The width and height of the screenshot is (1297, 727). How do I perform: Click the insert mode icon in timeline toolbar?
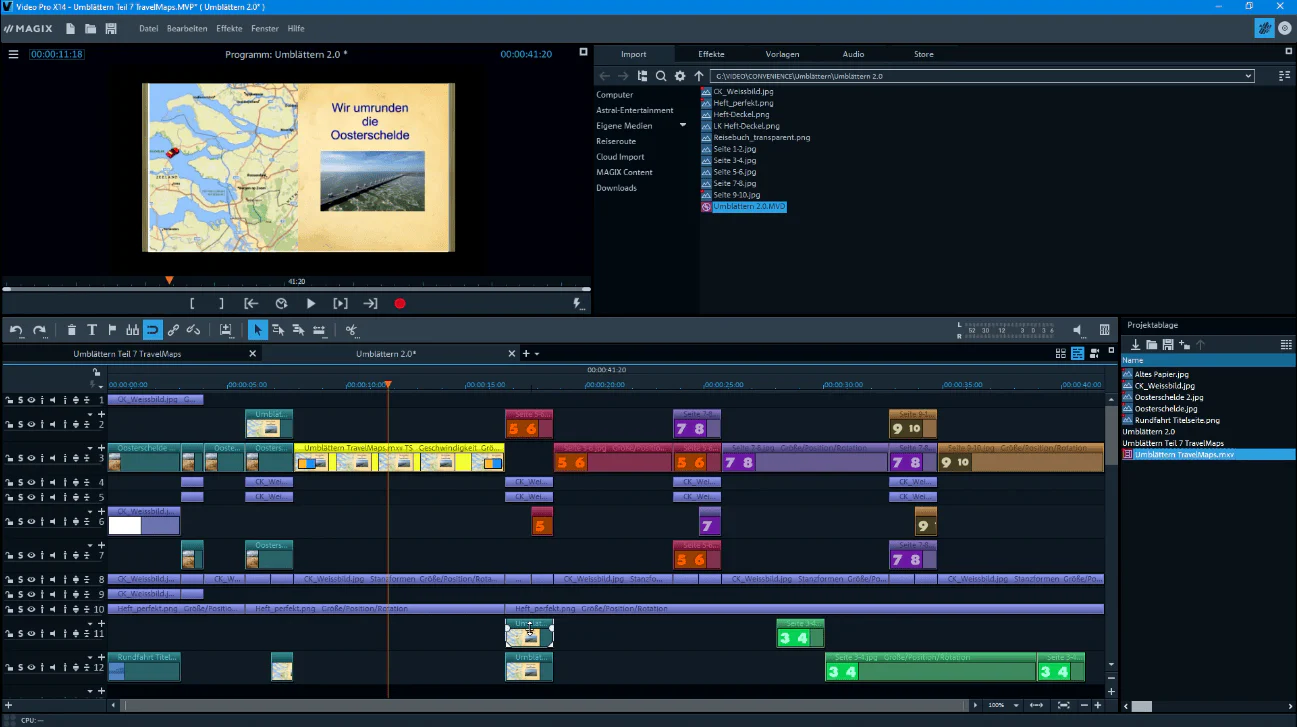coord(226,330)
